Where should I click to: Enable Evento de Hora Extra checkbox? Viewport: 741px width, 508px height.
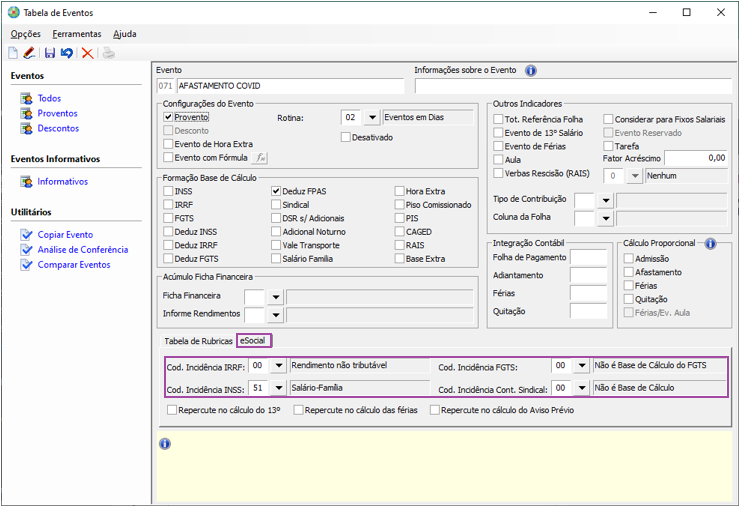168,144
